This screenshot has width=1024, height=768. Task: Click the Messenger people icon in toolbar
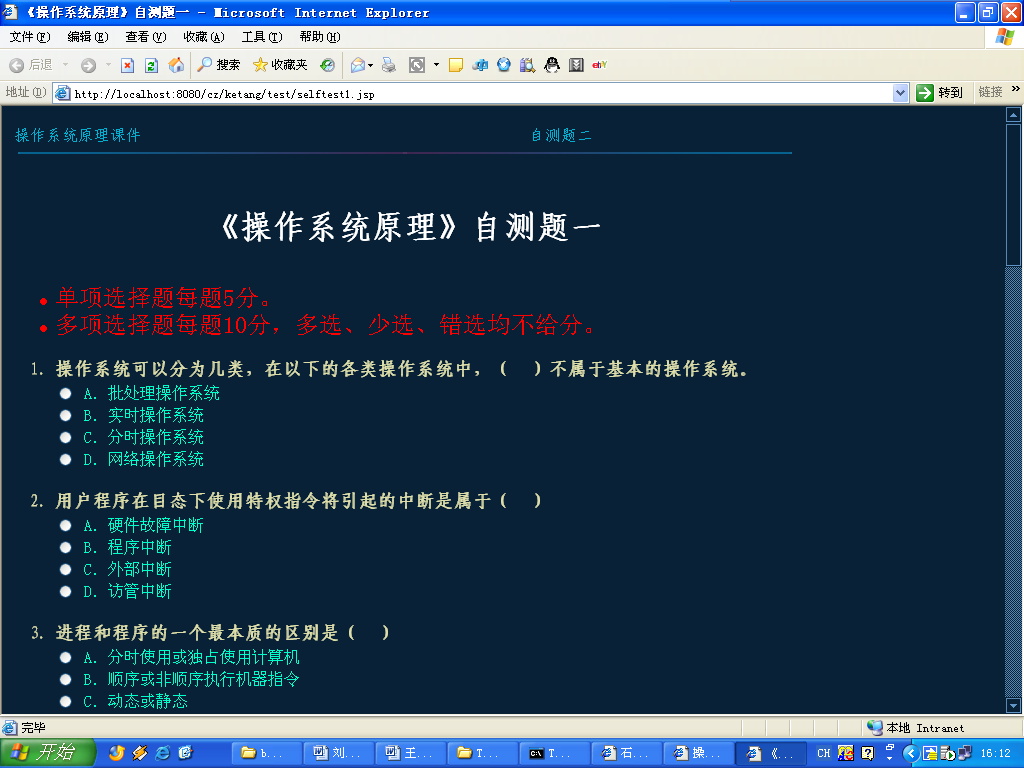tap(480, 65)
